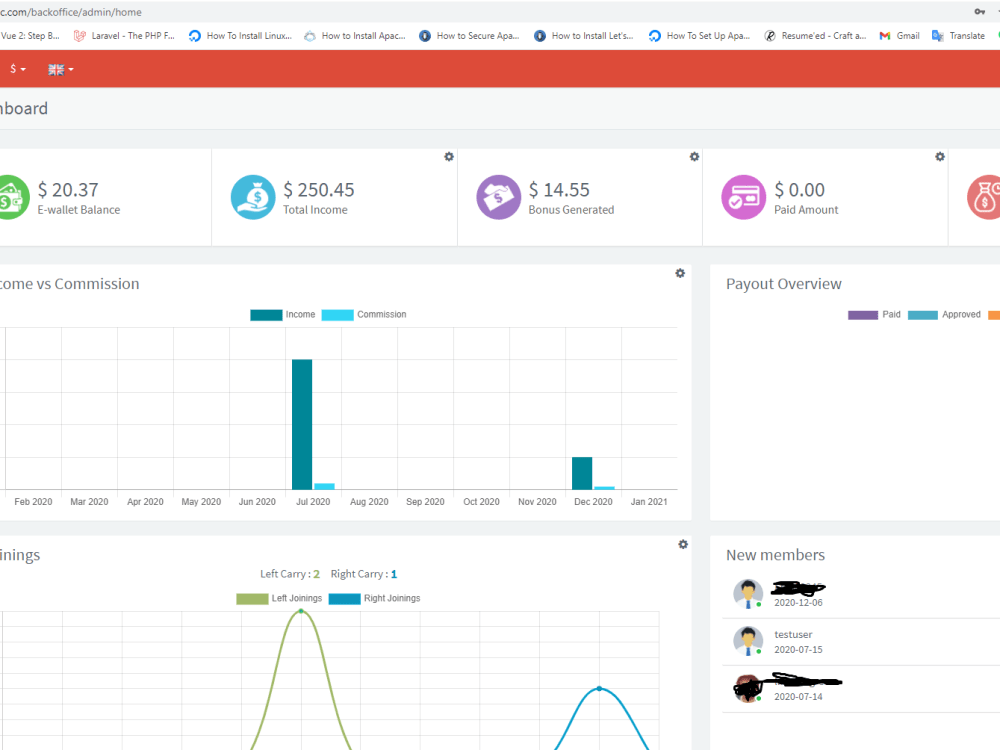
Task: Click the Left Carry value 2
Action: tap(316, 574)
